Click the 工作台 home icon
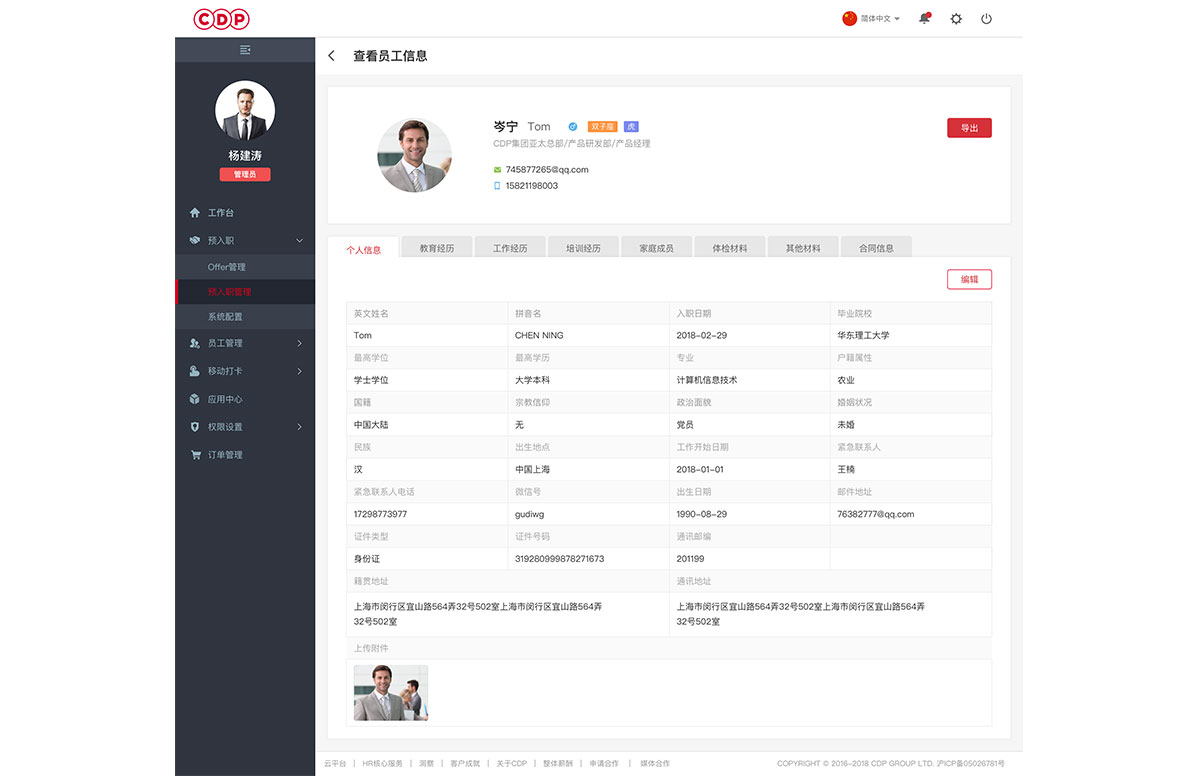This screenshot has height=776, width=1200. 195,213
